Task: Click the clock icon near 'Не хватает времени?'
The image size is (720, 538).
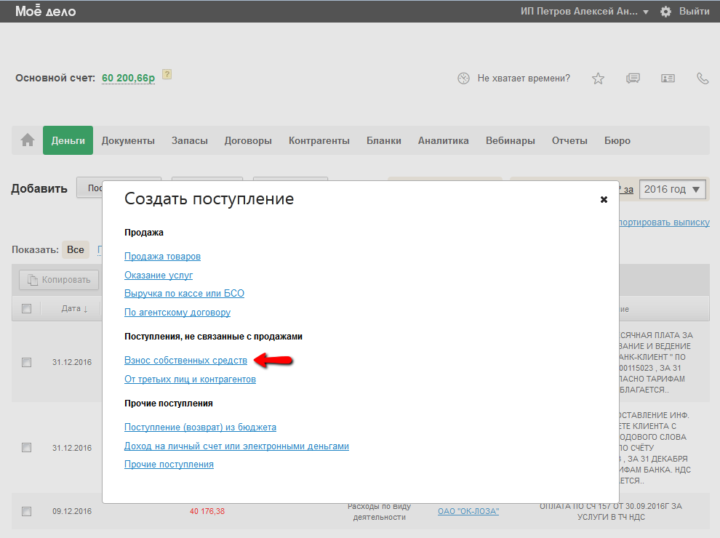Action: tap(464, 78)
